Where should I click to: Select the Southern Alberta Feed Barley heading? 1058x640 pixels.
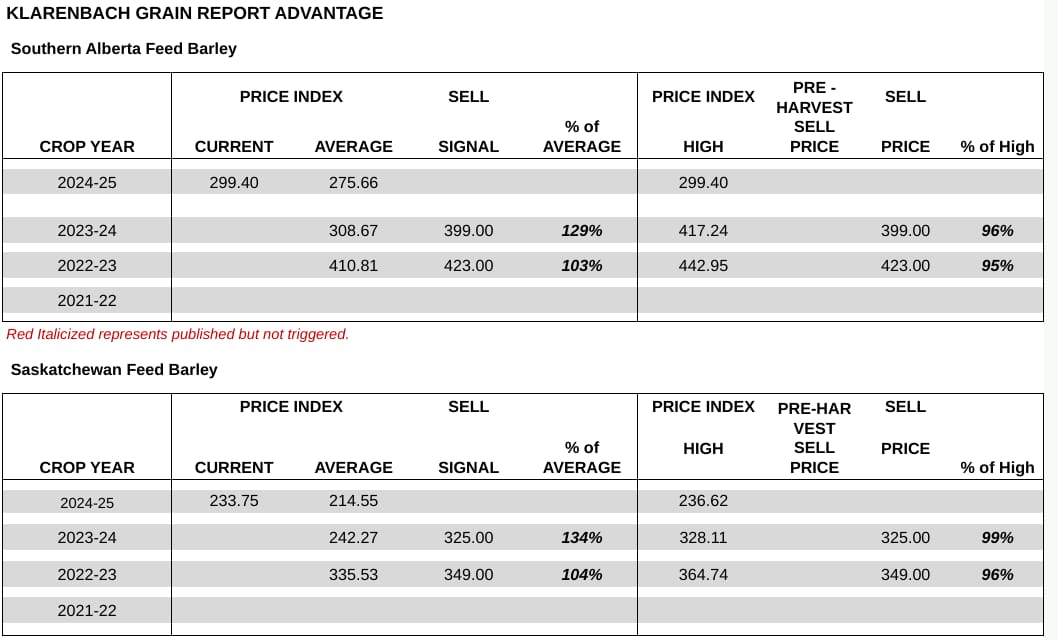coord(124,48)
